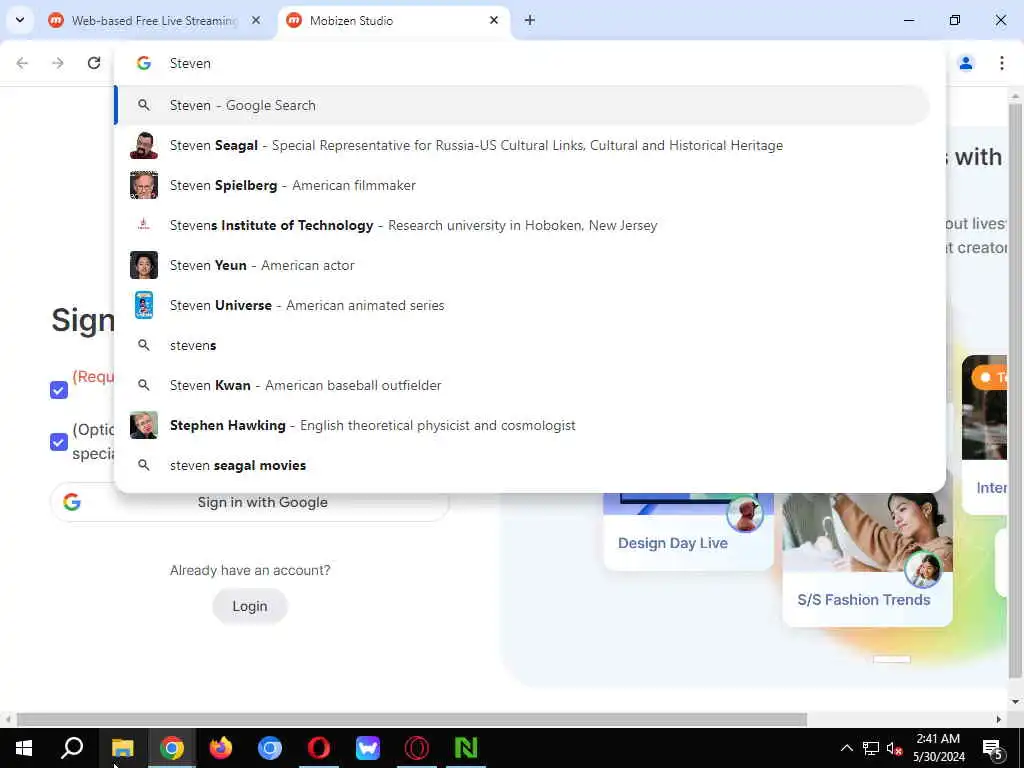Open the Windows Start menu
Screen dimensions: 1024x768
click(x=24, y=748)
